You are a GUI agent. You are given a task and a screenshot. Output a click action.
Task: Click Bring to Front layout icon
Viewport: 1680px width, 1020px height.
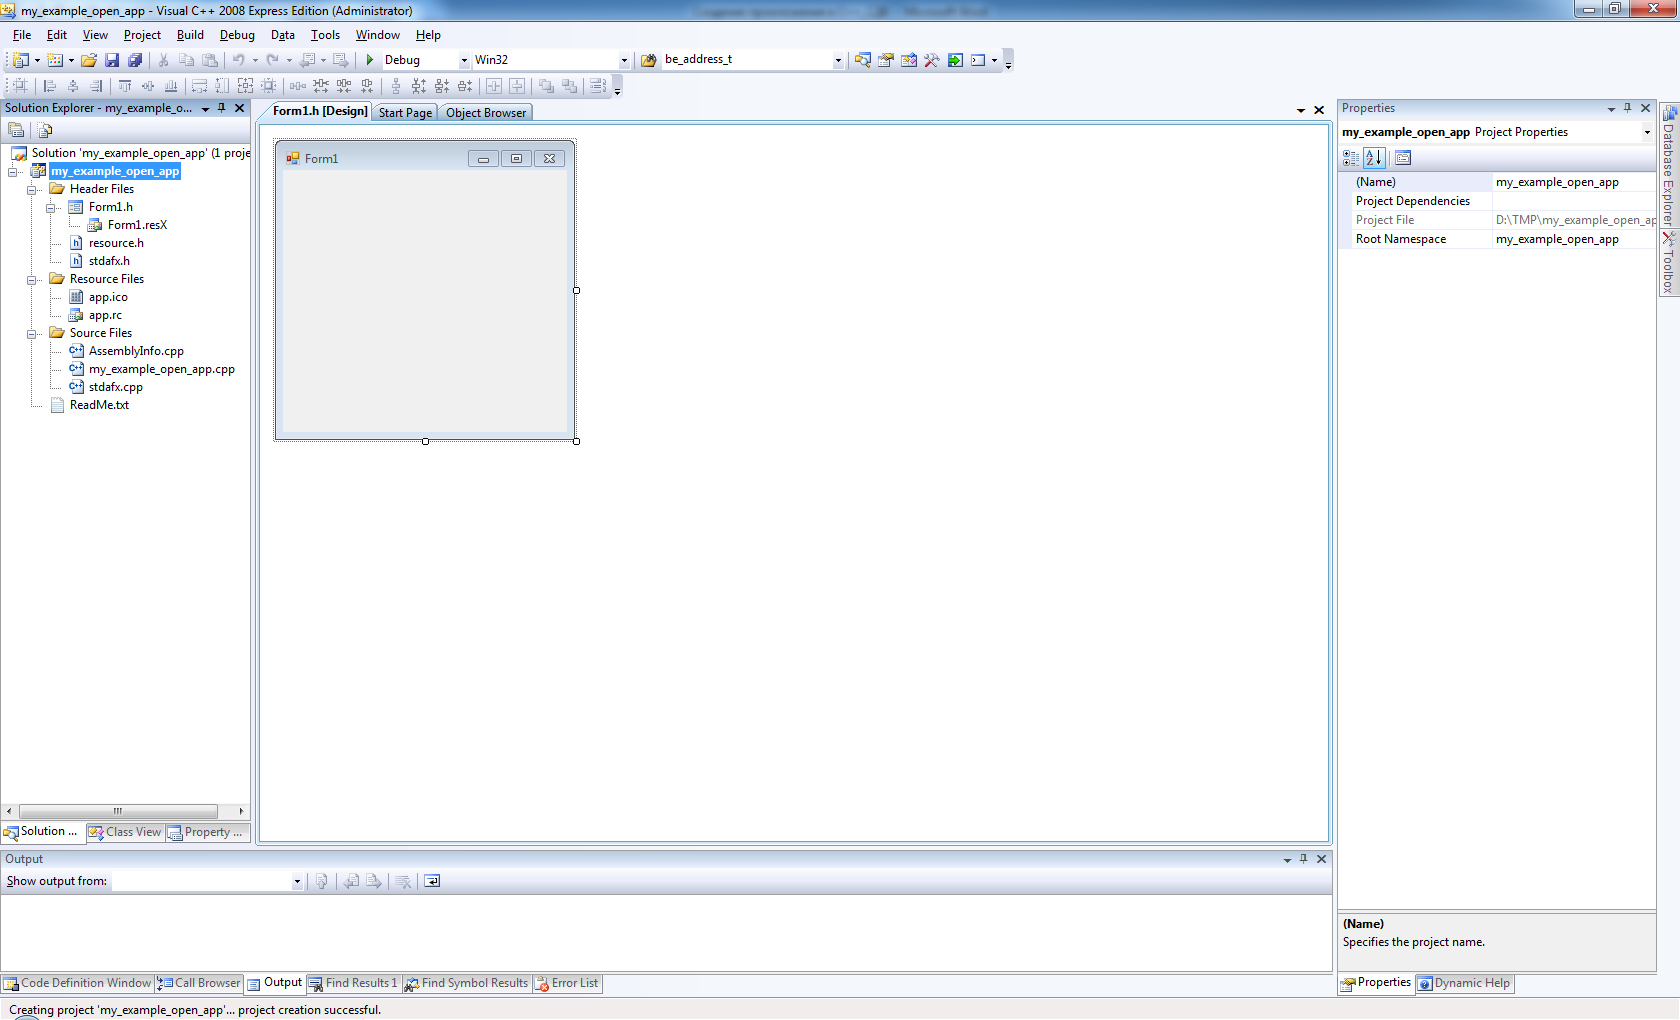(546, 86)
